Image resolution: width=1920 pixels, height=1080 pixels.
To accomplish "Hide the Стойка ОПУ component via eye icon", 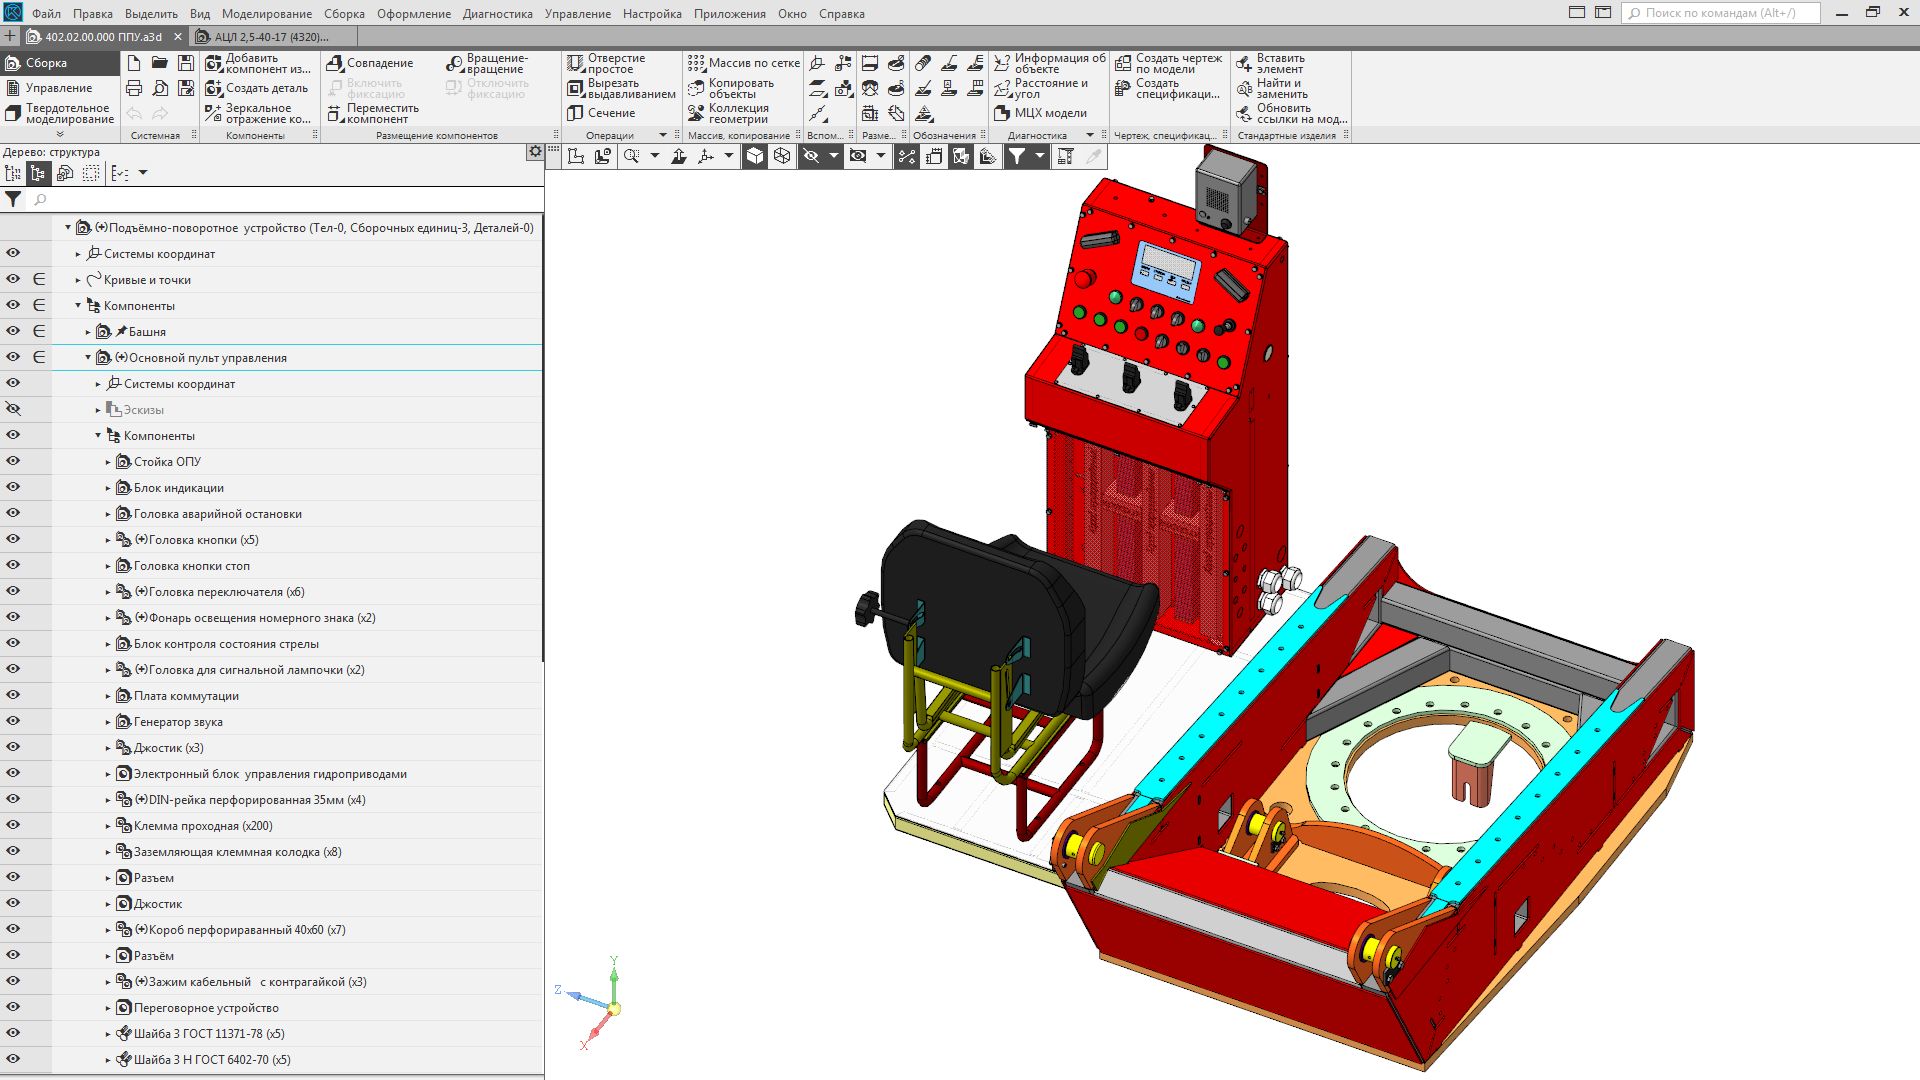I will click(13, 461).
